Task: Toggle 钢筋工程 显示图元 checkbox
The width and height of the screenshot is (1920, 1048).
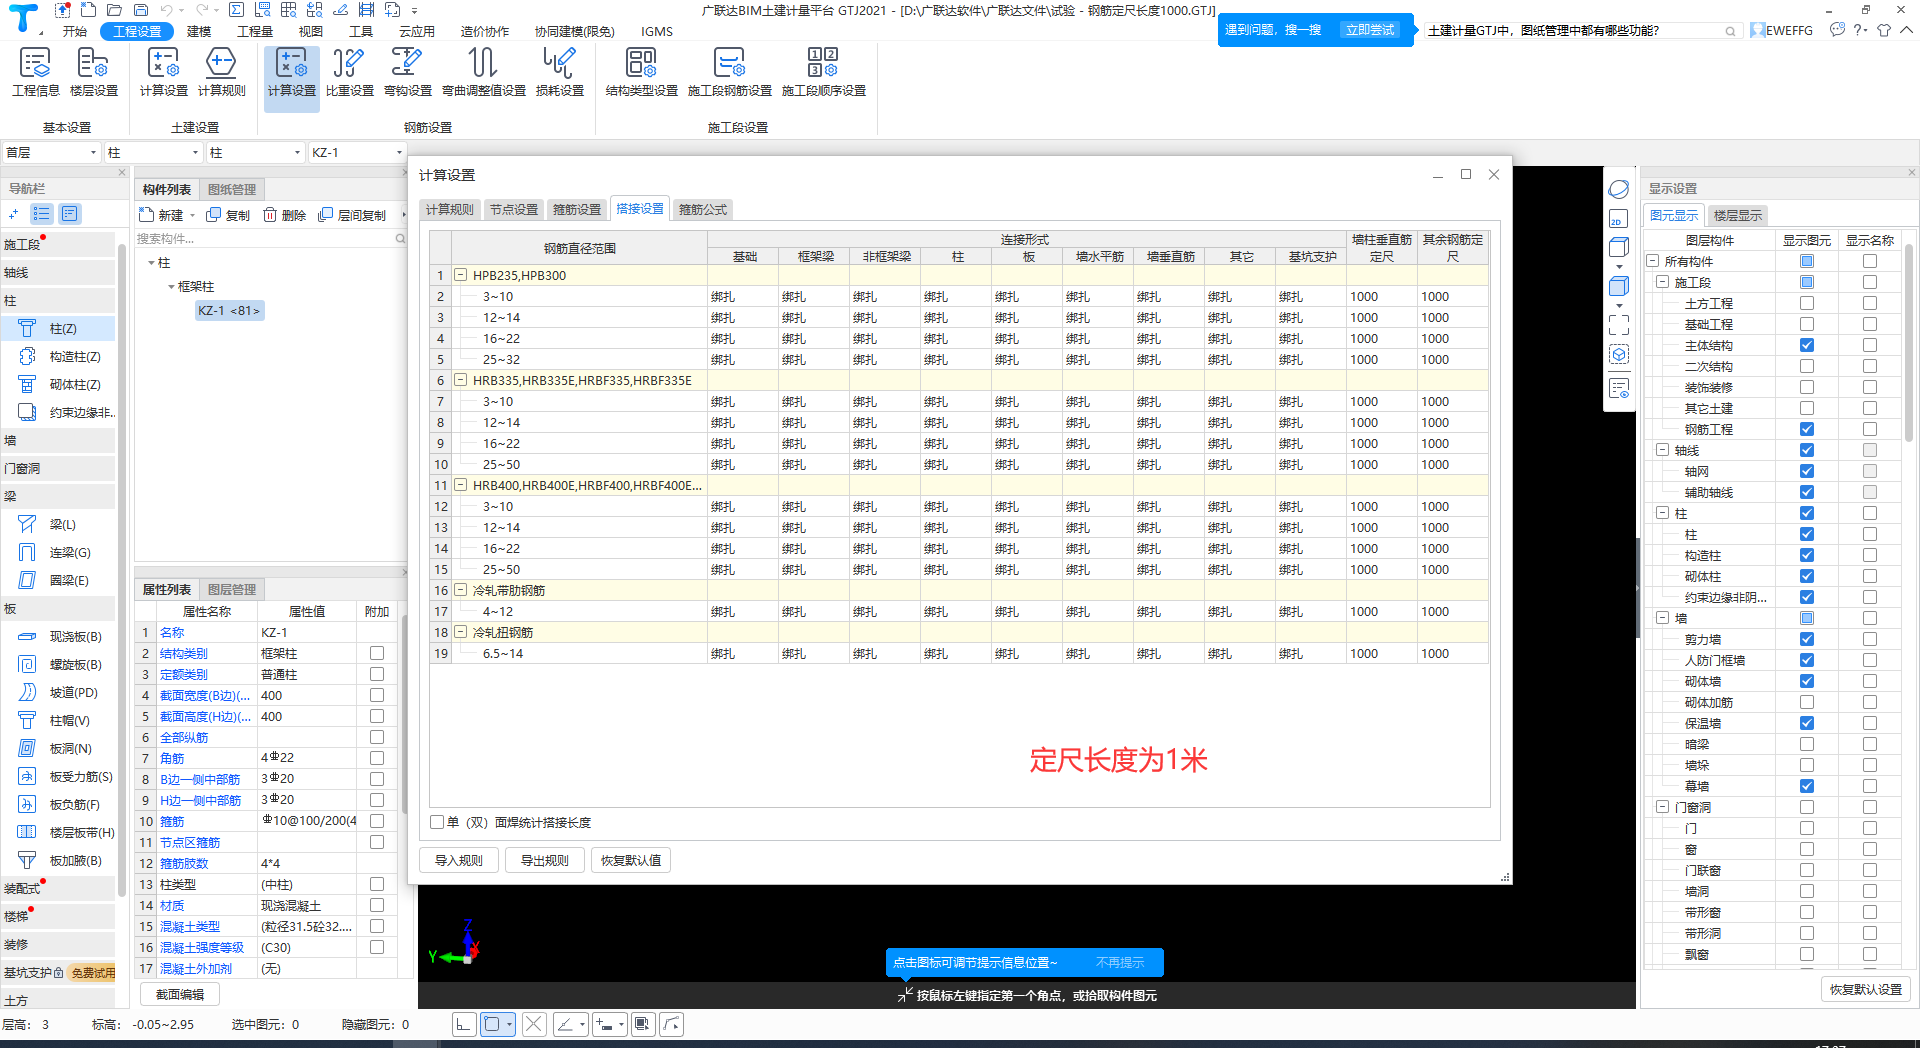Action: pyautogui.click(x=1807, y=429)
